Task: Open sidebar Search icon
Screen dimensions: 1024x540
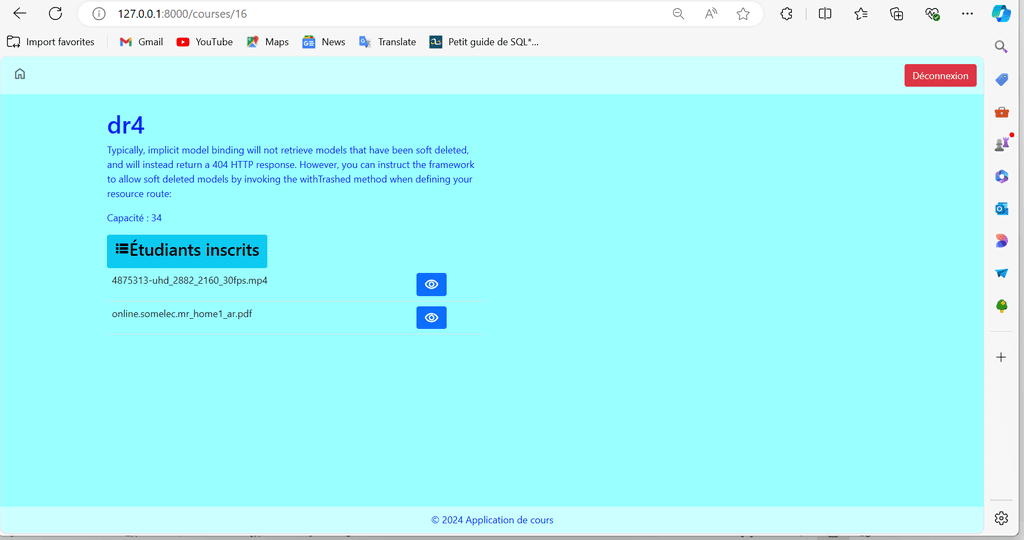Action: tap(1001, 47)
